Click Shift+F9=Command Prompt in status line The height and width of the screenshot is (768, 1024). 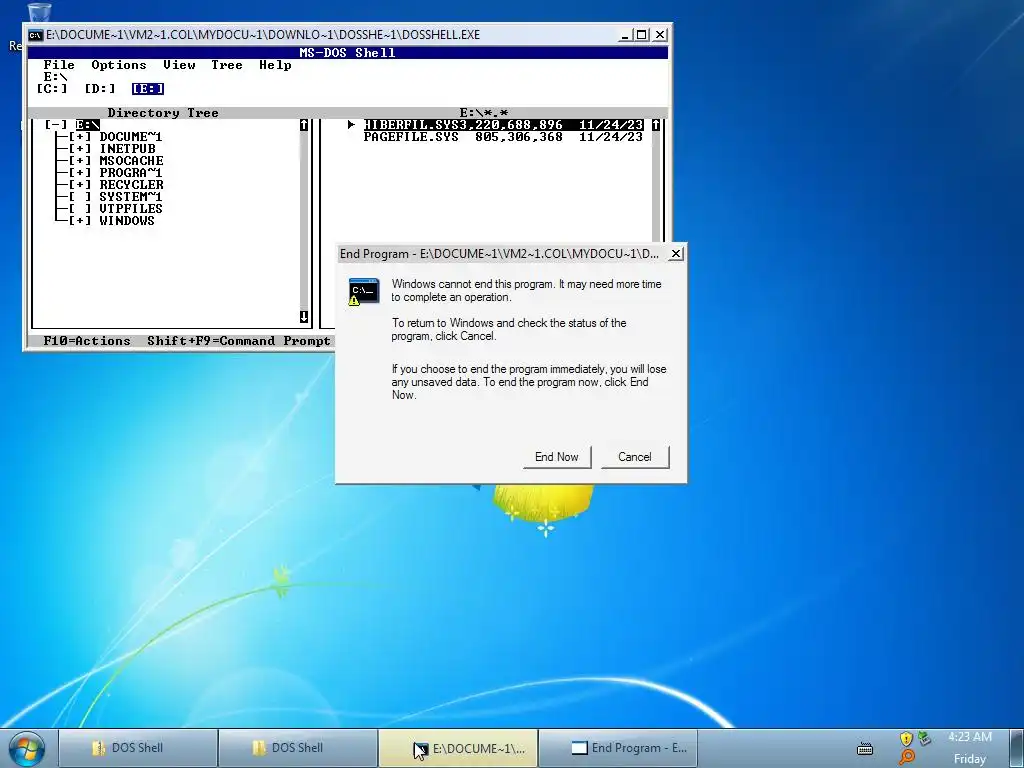pos(238,341)
